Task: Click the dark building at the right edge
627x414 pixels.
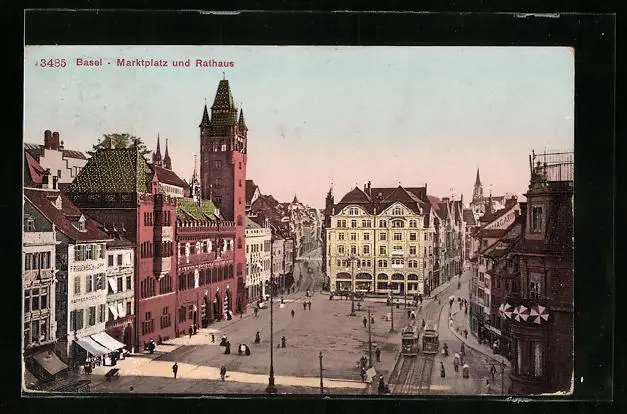Action: [x=545, y=290]
